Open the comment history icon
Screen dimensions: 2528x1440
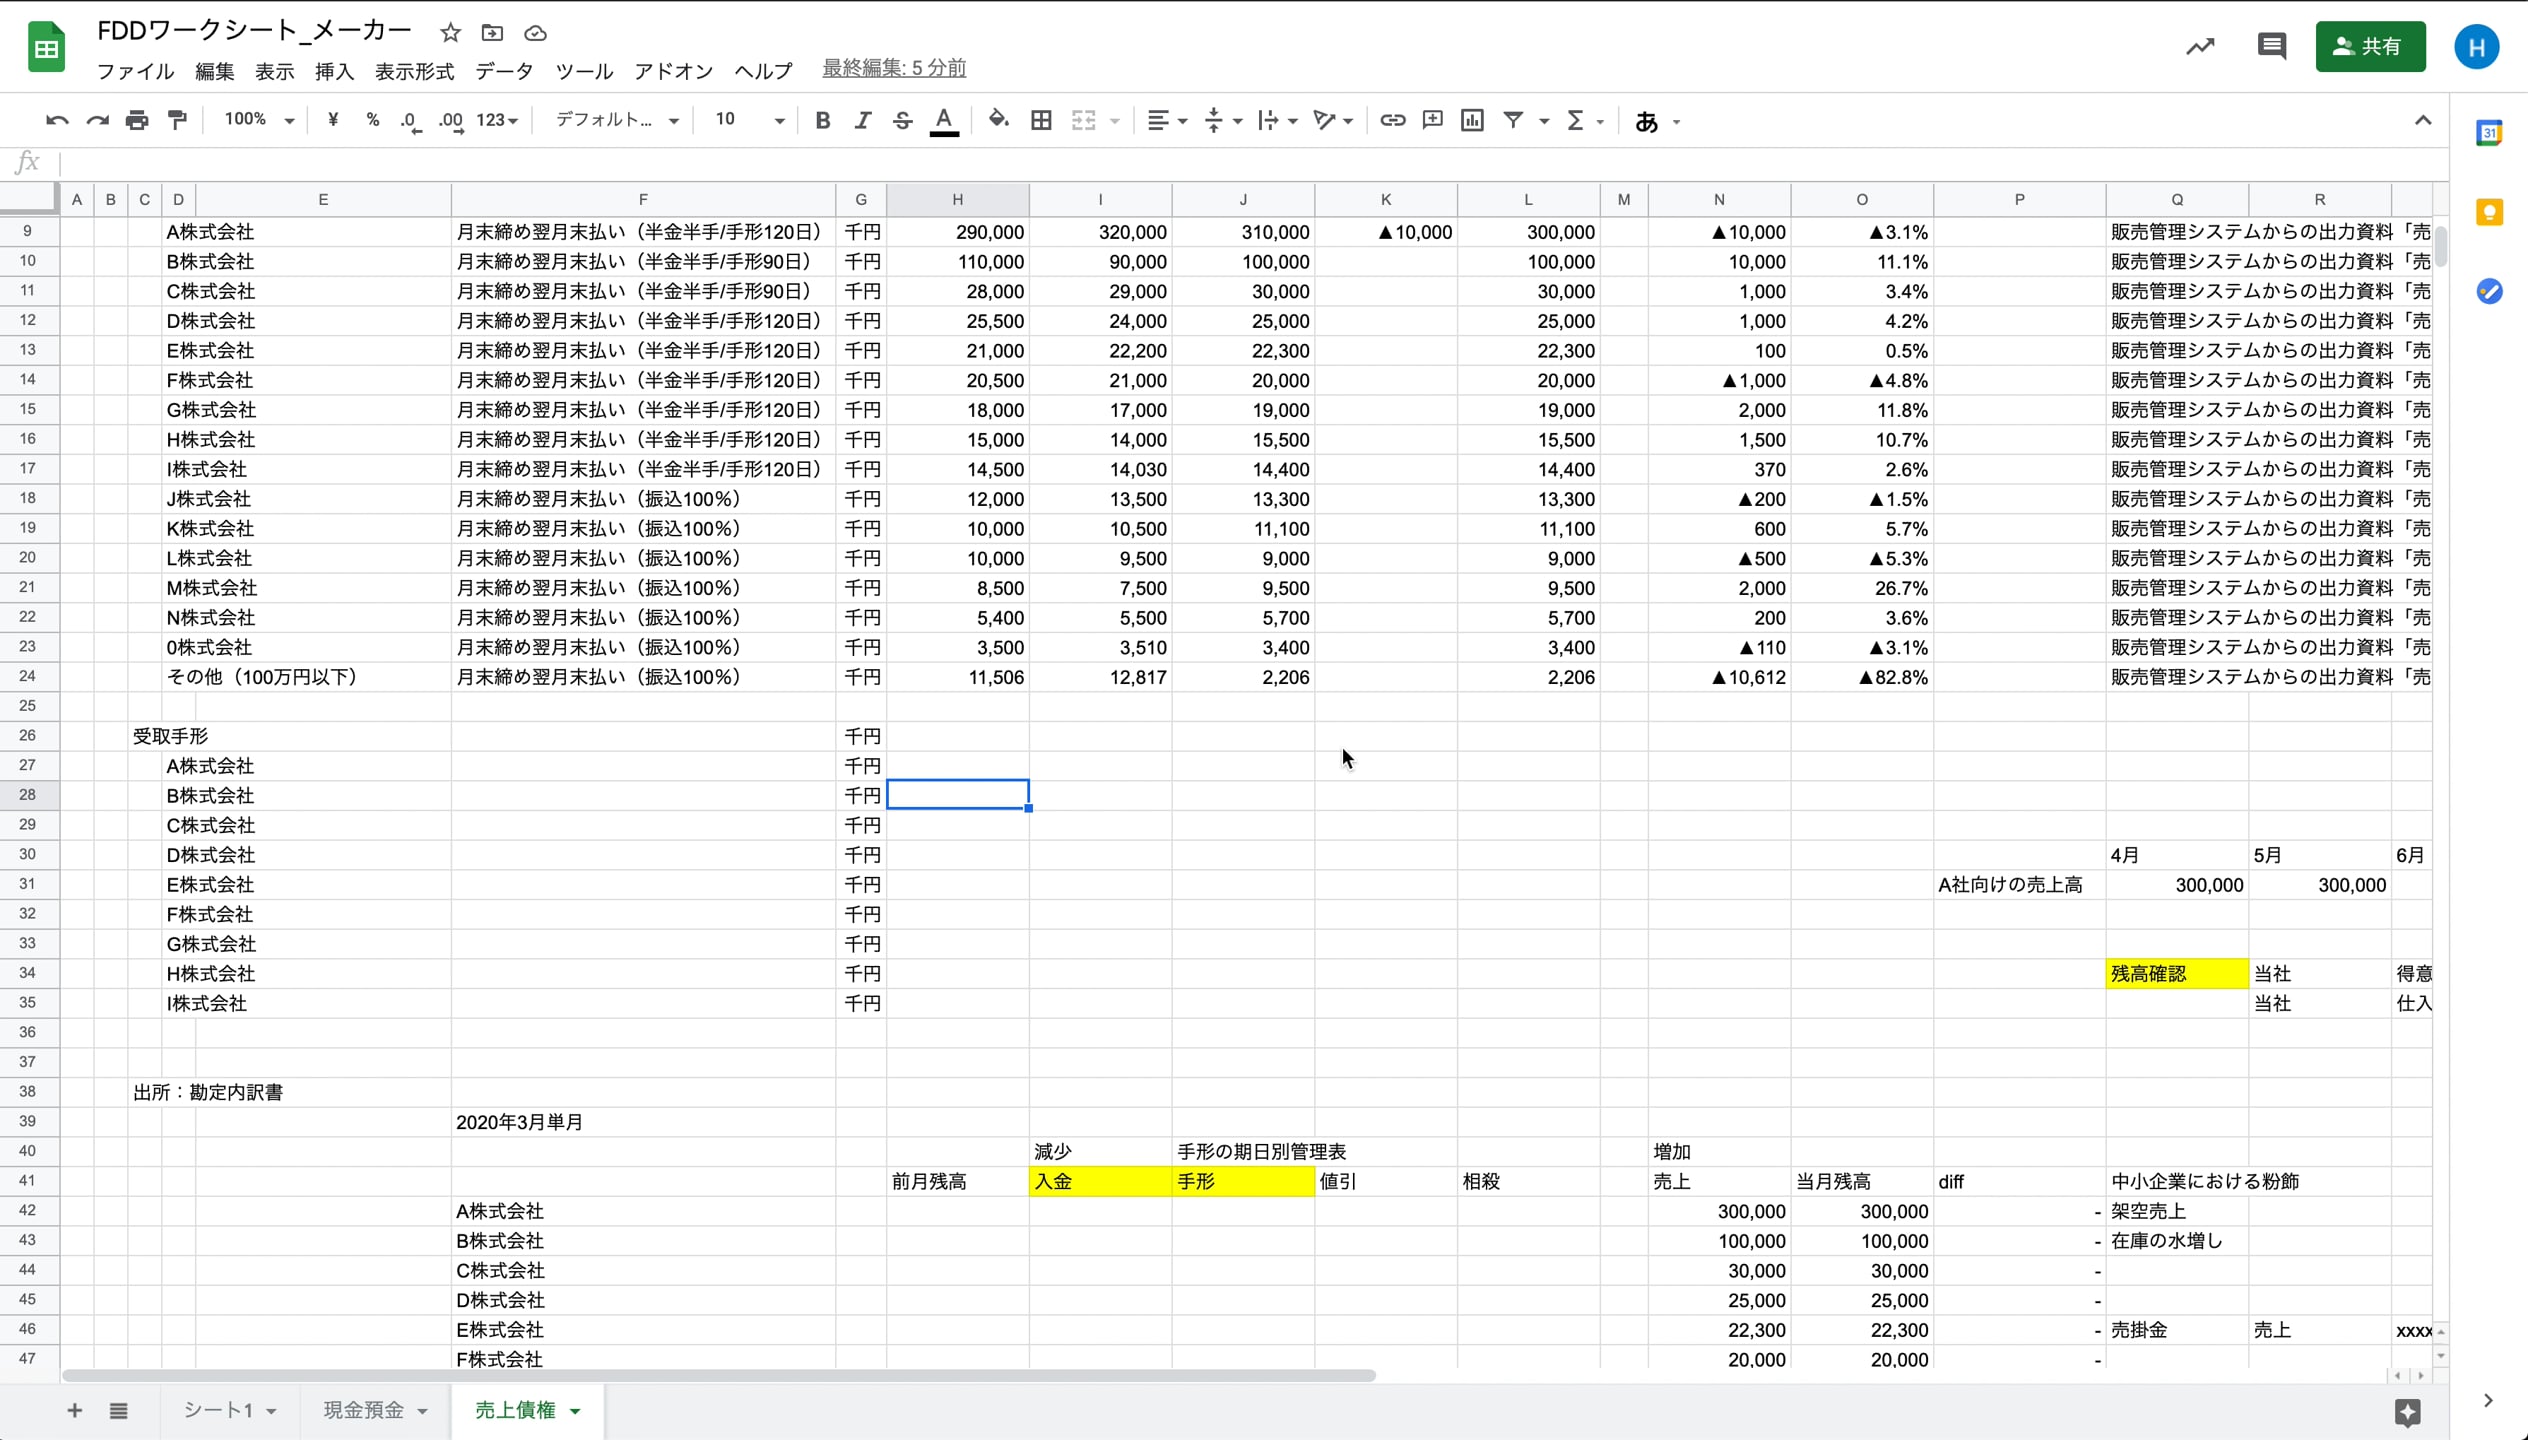pos(2271,46)
